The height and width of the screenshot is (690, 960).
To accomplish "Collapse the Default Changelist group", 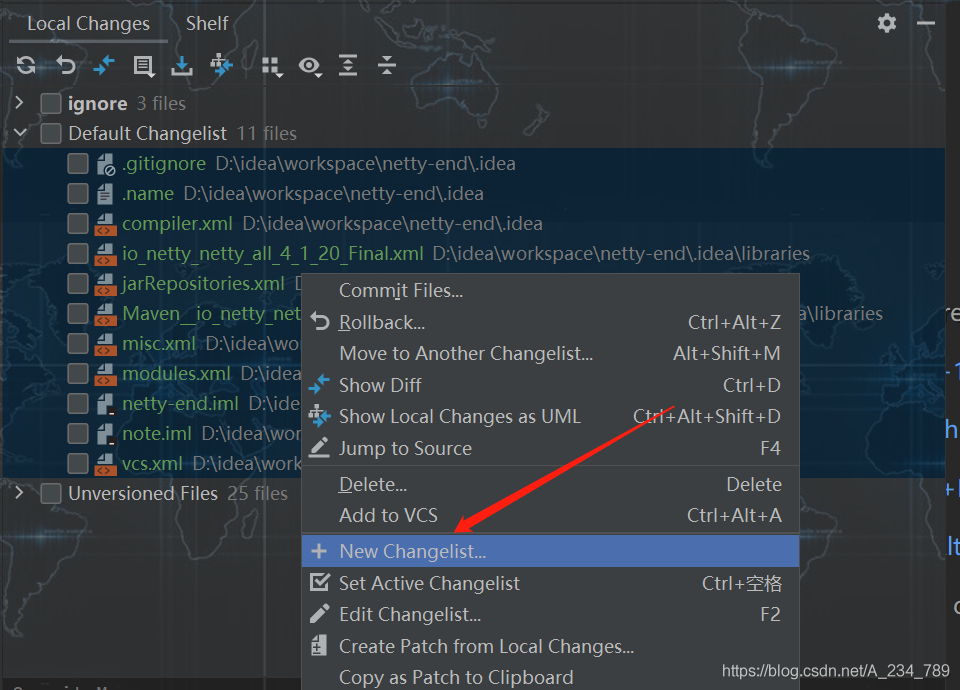I will point(20,133).
